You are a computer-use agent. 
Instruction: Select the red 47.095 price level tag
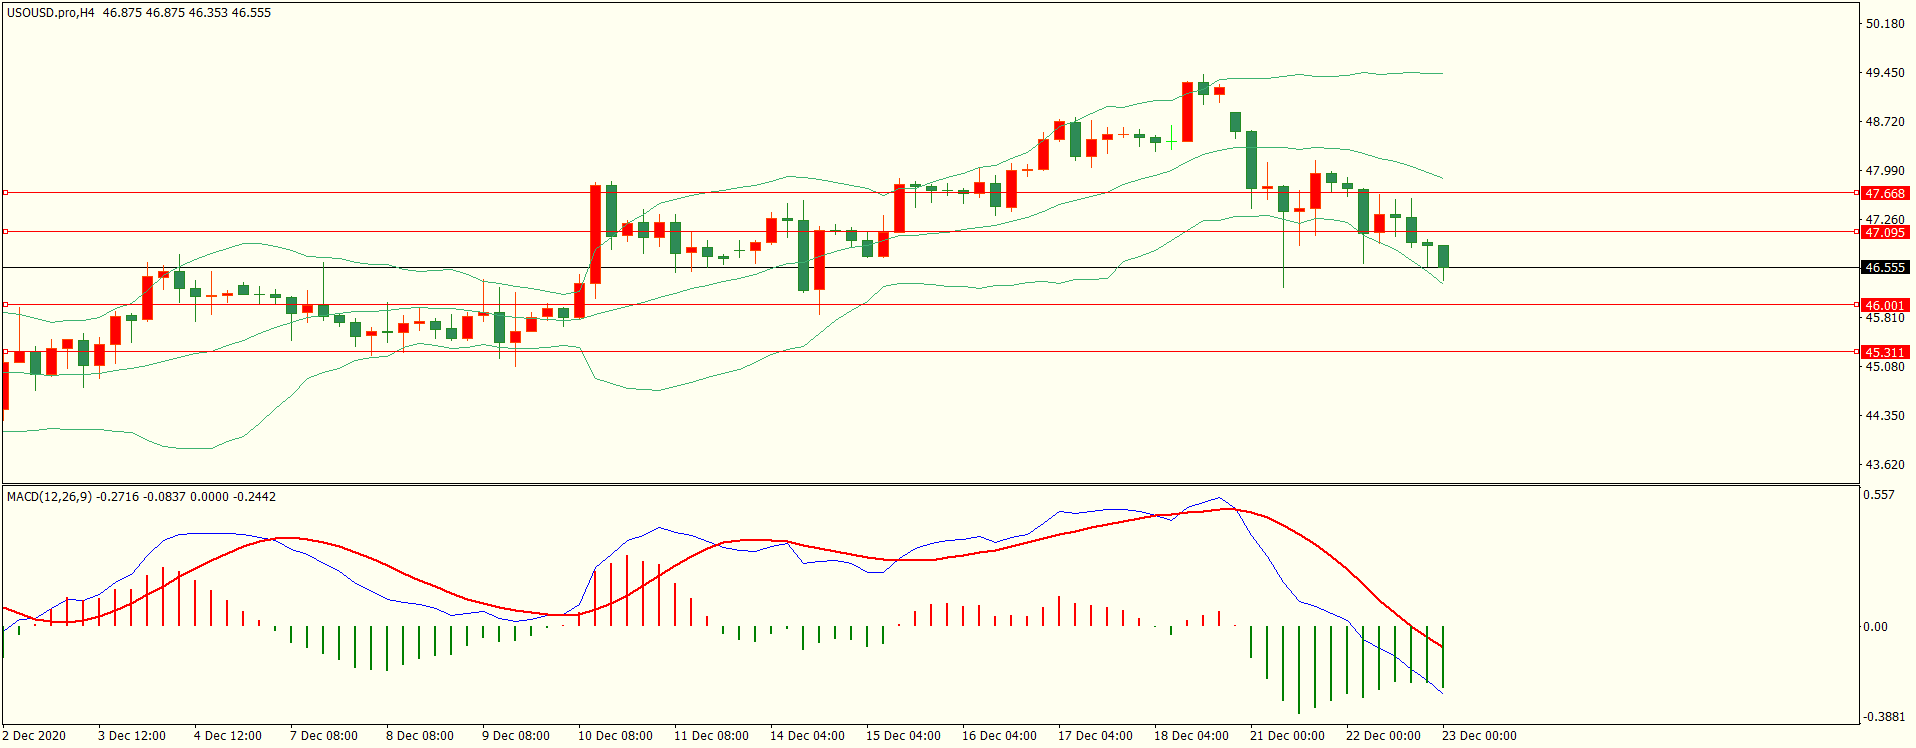(1884, 232)
